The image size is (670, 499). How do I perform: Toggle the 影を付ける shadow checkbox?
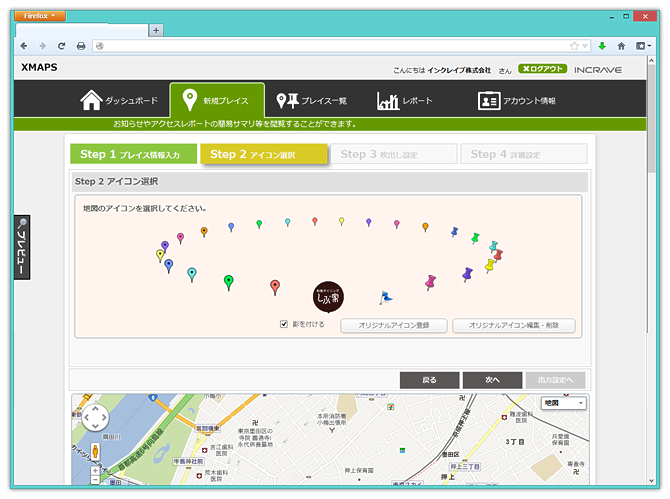click(284, 324)
